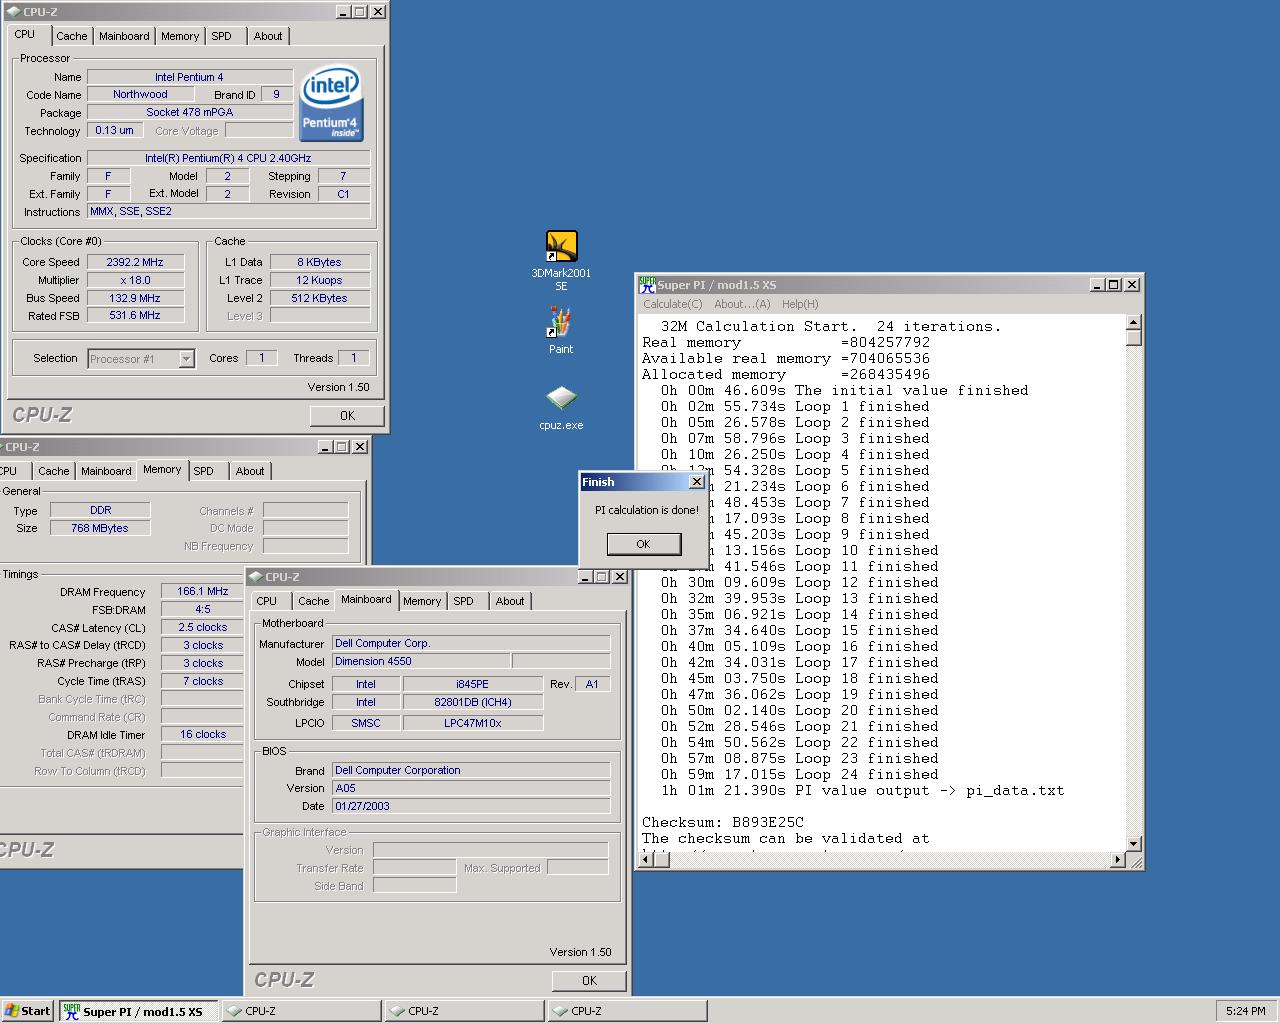Click the Core Speed value 2392.2 MHz

[135, 262]
